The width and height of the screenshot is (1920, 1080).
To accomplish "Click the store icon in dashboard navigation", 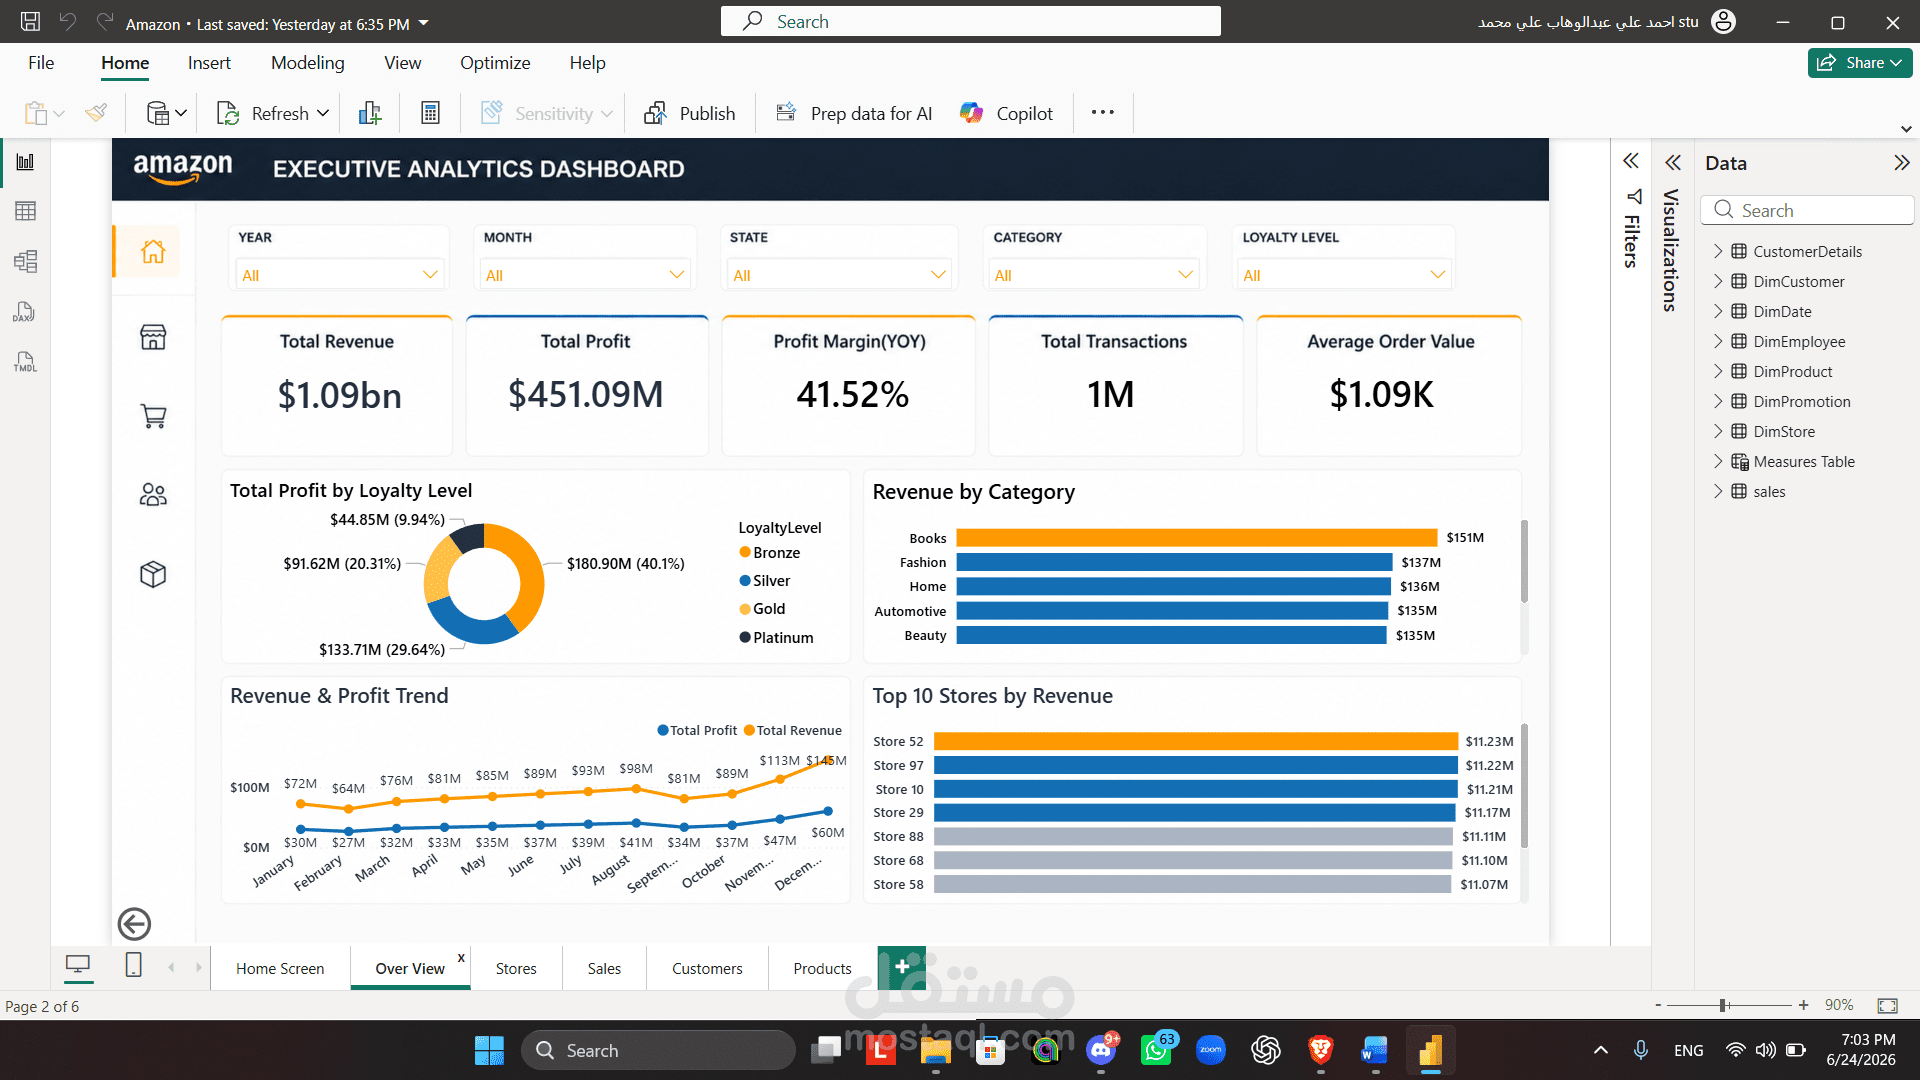I will click(x=153, y=337).
